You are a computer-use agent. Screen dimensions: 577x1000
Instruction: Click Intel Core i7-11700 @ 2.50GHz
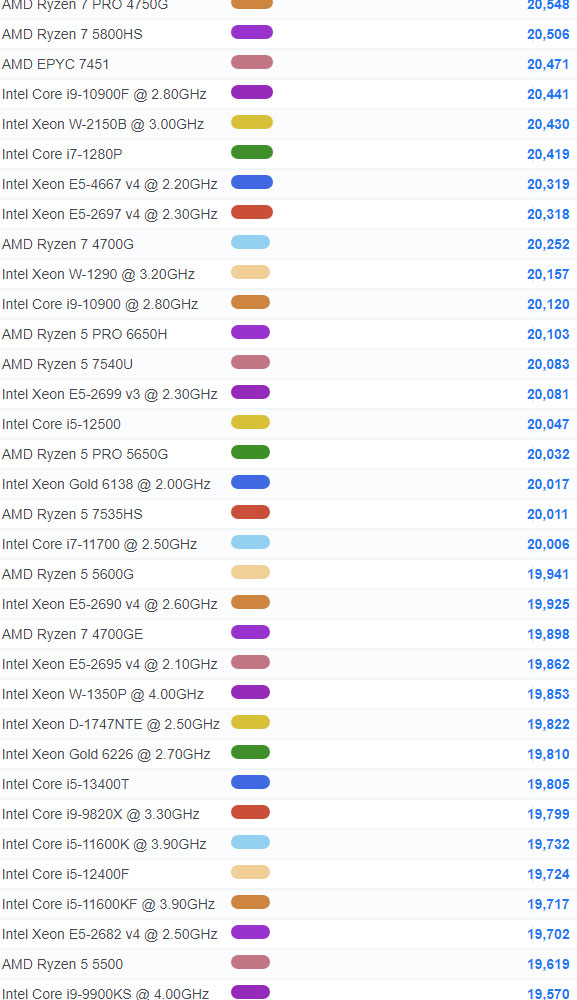coord(99,544)
